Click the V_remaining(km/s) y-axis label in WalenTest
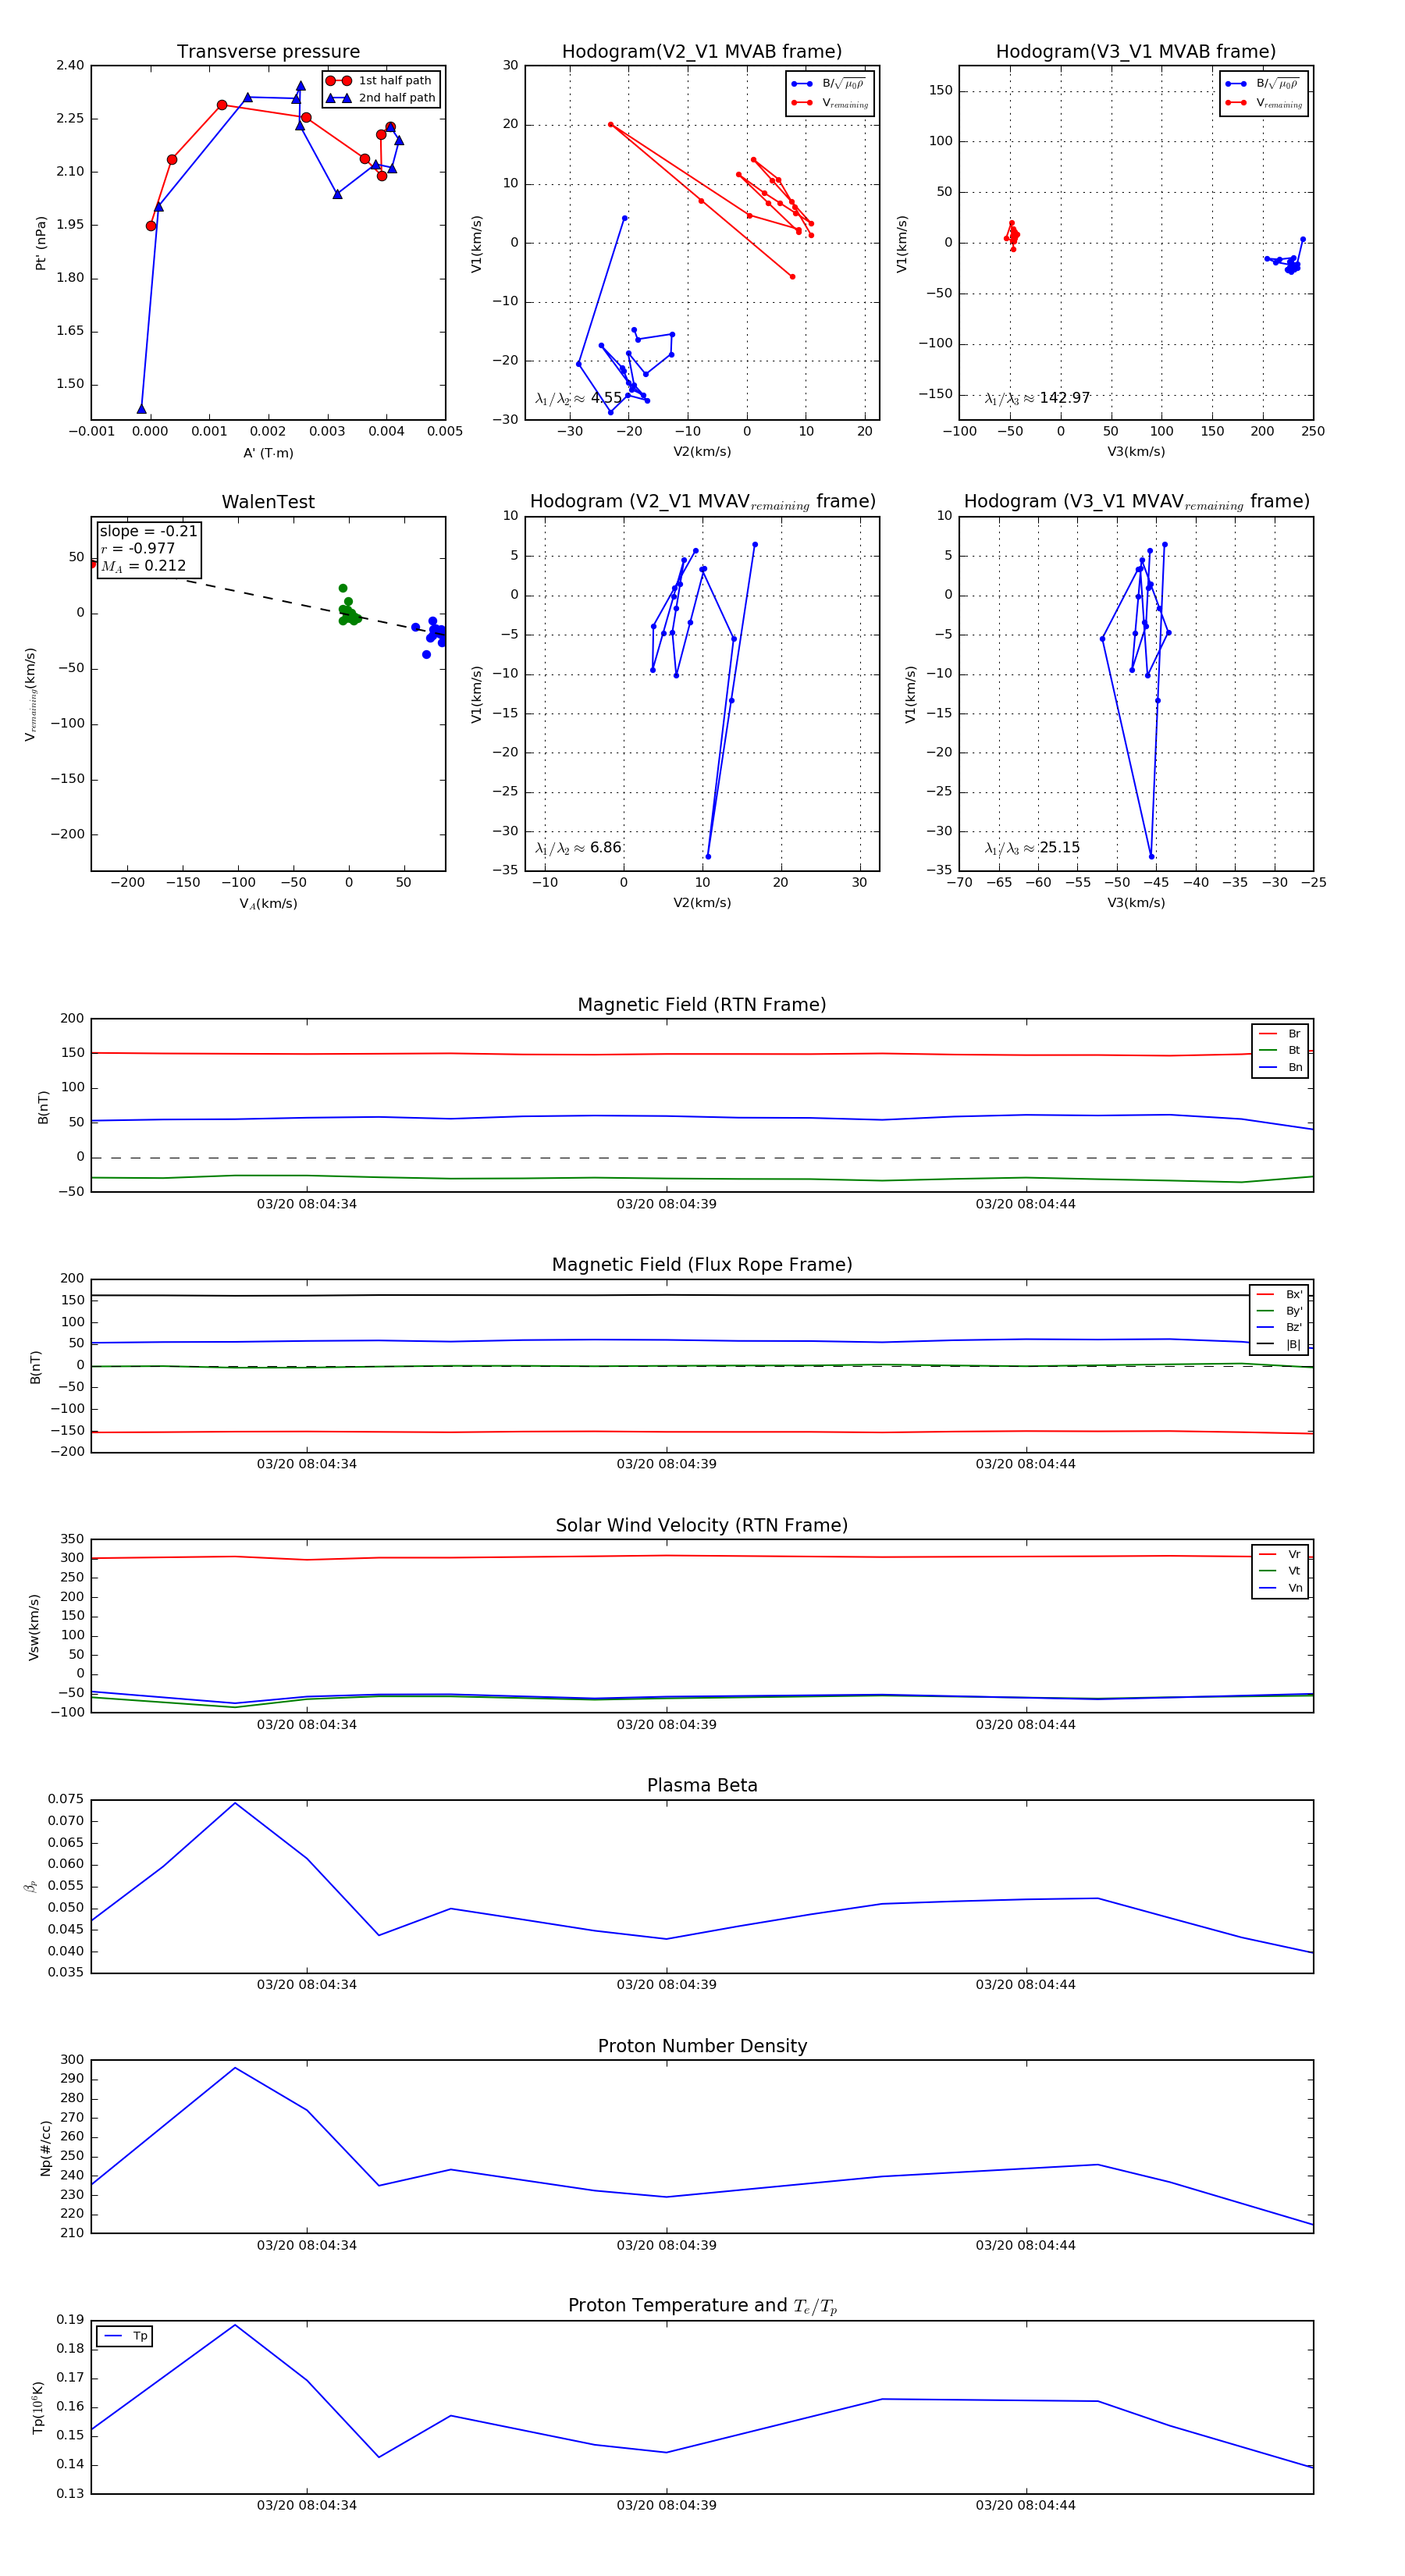1405x2576 pixels. (30, 694)
